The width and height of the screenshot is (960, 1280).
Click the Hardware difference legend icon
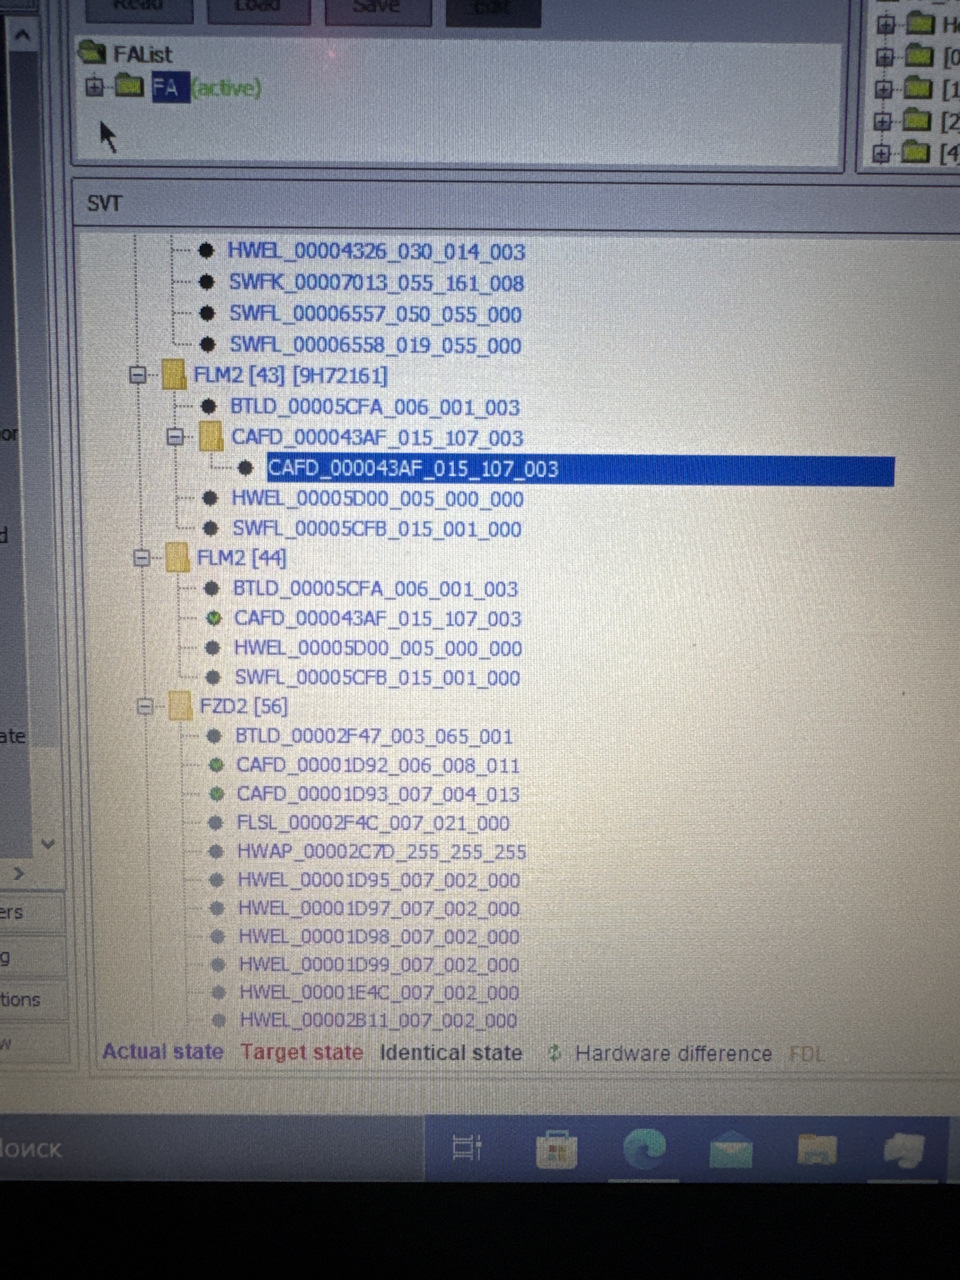click(x=554, y=1053)
